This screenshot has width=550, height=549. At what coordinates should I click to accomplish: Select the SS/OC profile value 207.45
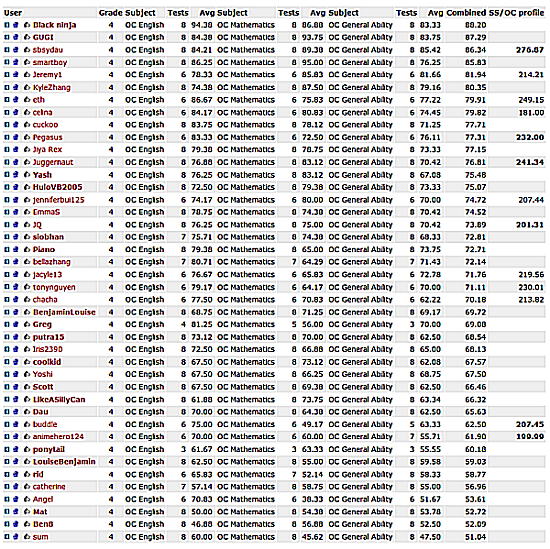530,424
